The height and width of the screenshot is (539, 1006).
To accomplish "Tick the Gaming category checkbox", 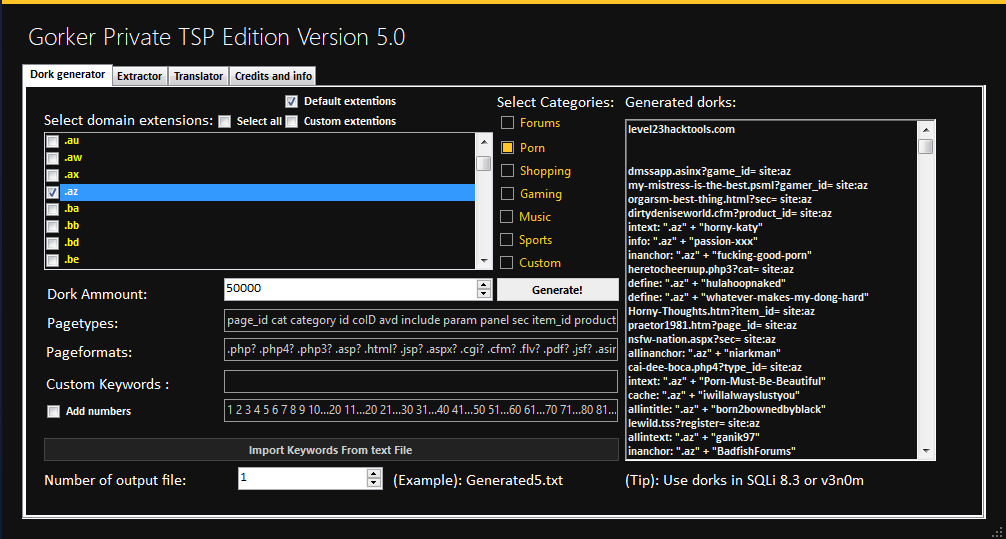I will [x=507, y=194].
